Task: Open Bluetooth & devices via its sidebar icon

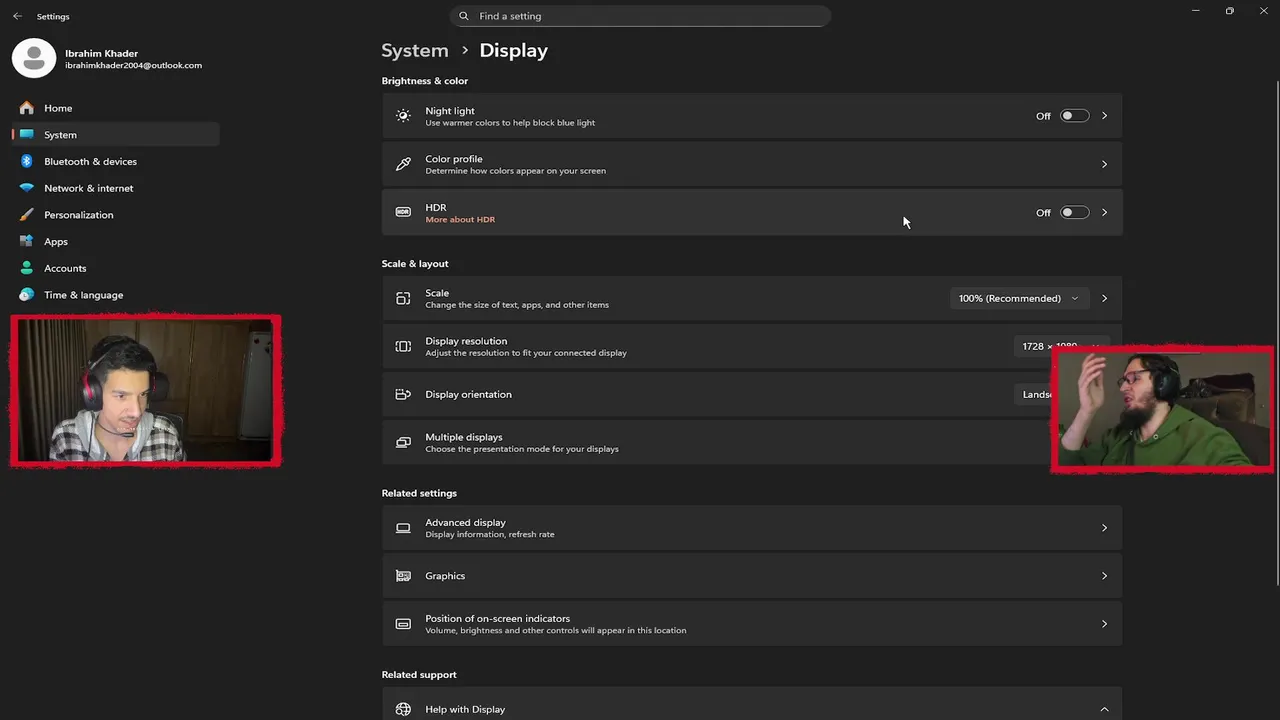Action: (x=26, y=161)
